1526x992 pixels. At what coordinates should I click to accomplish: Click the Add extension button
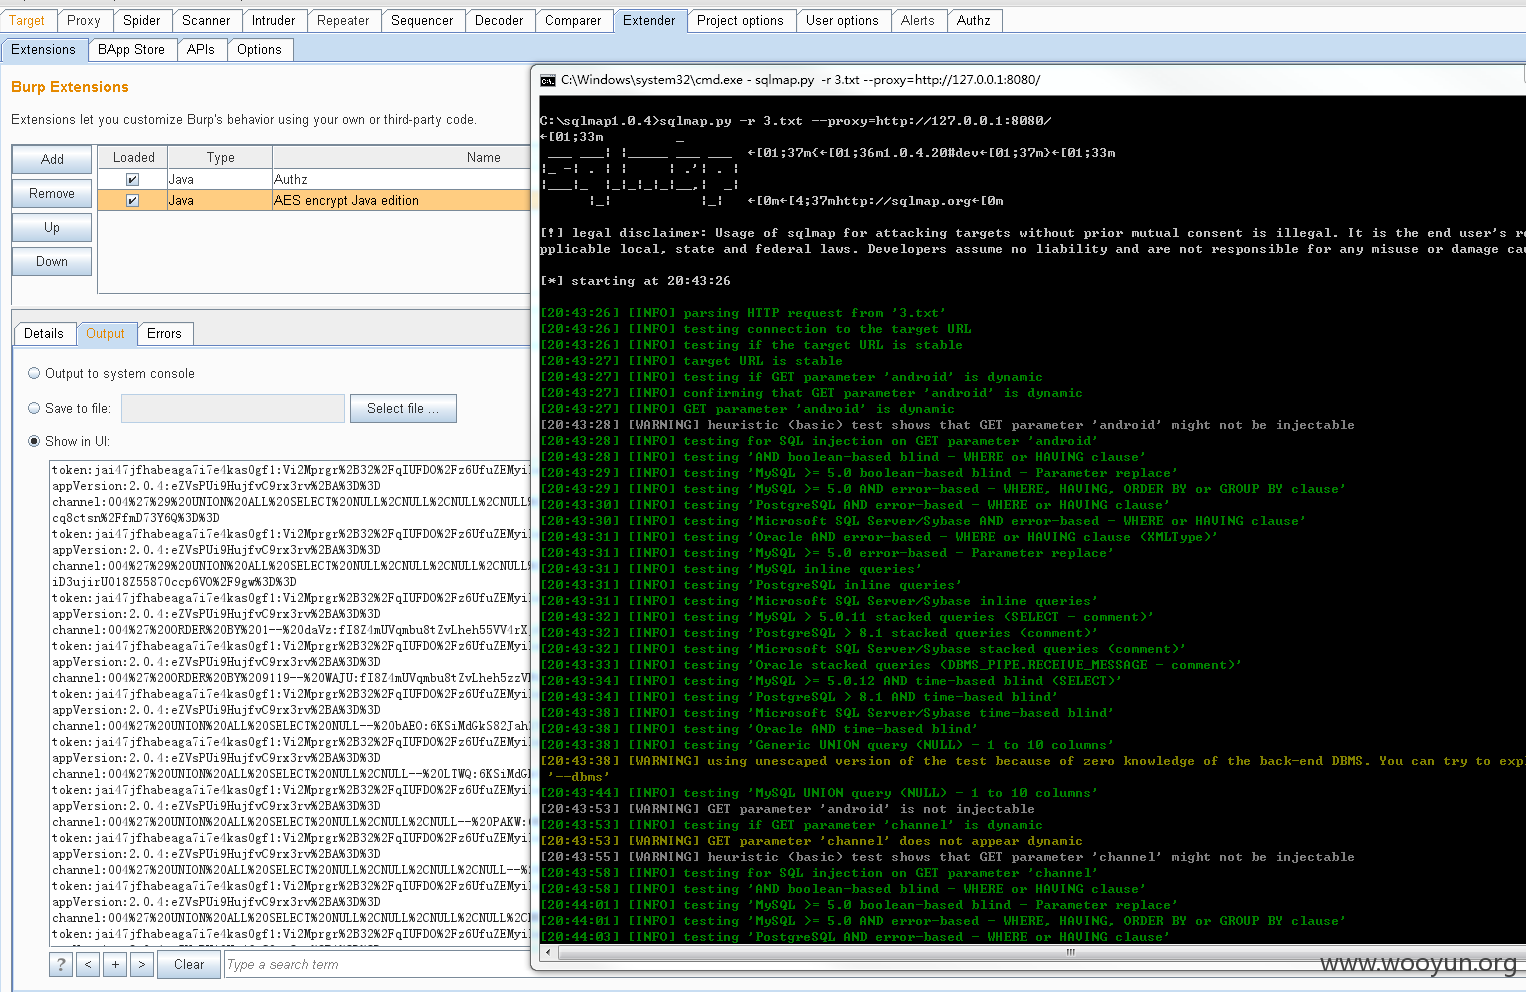52,159
